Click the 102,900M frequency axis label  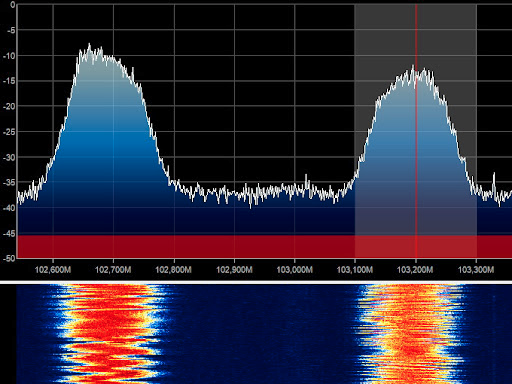coord(234,269)
